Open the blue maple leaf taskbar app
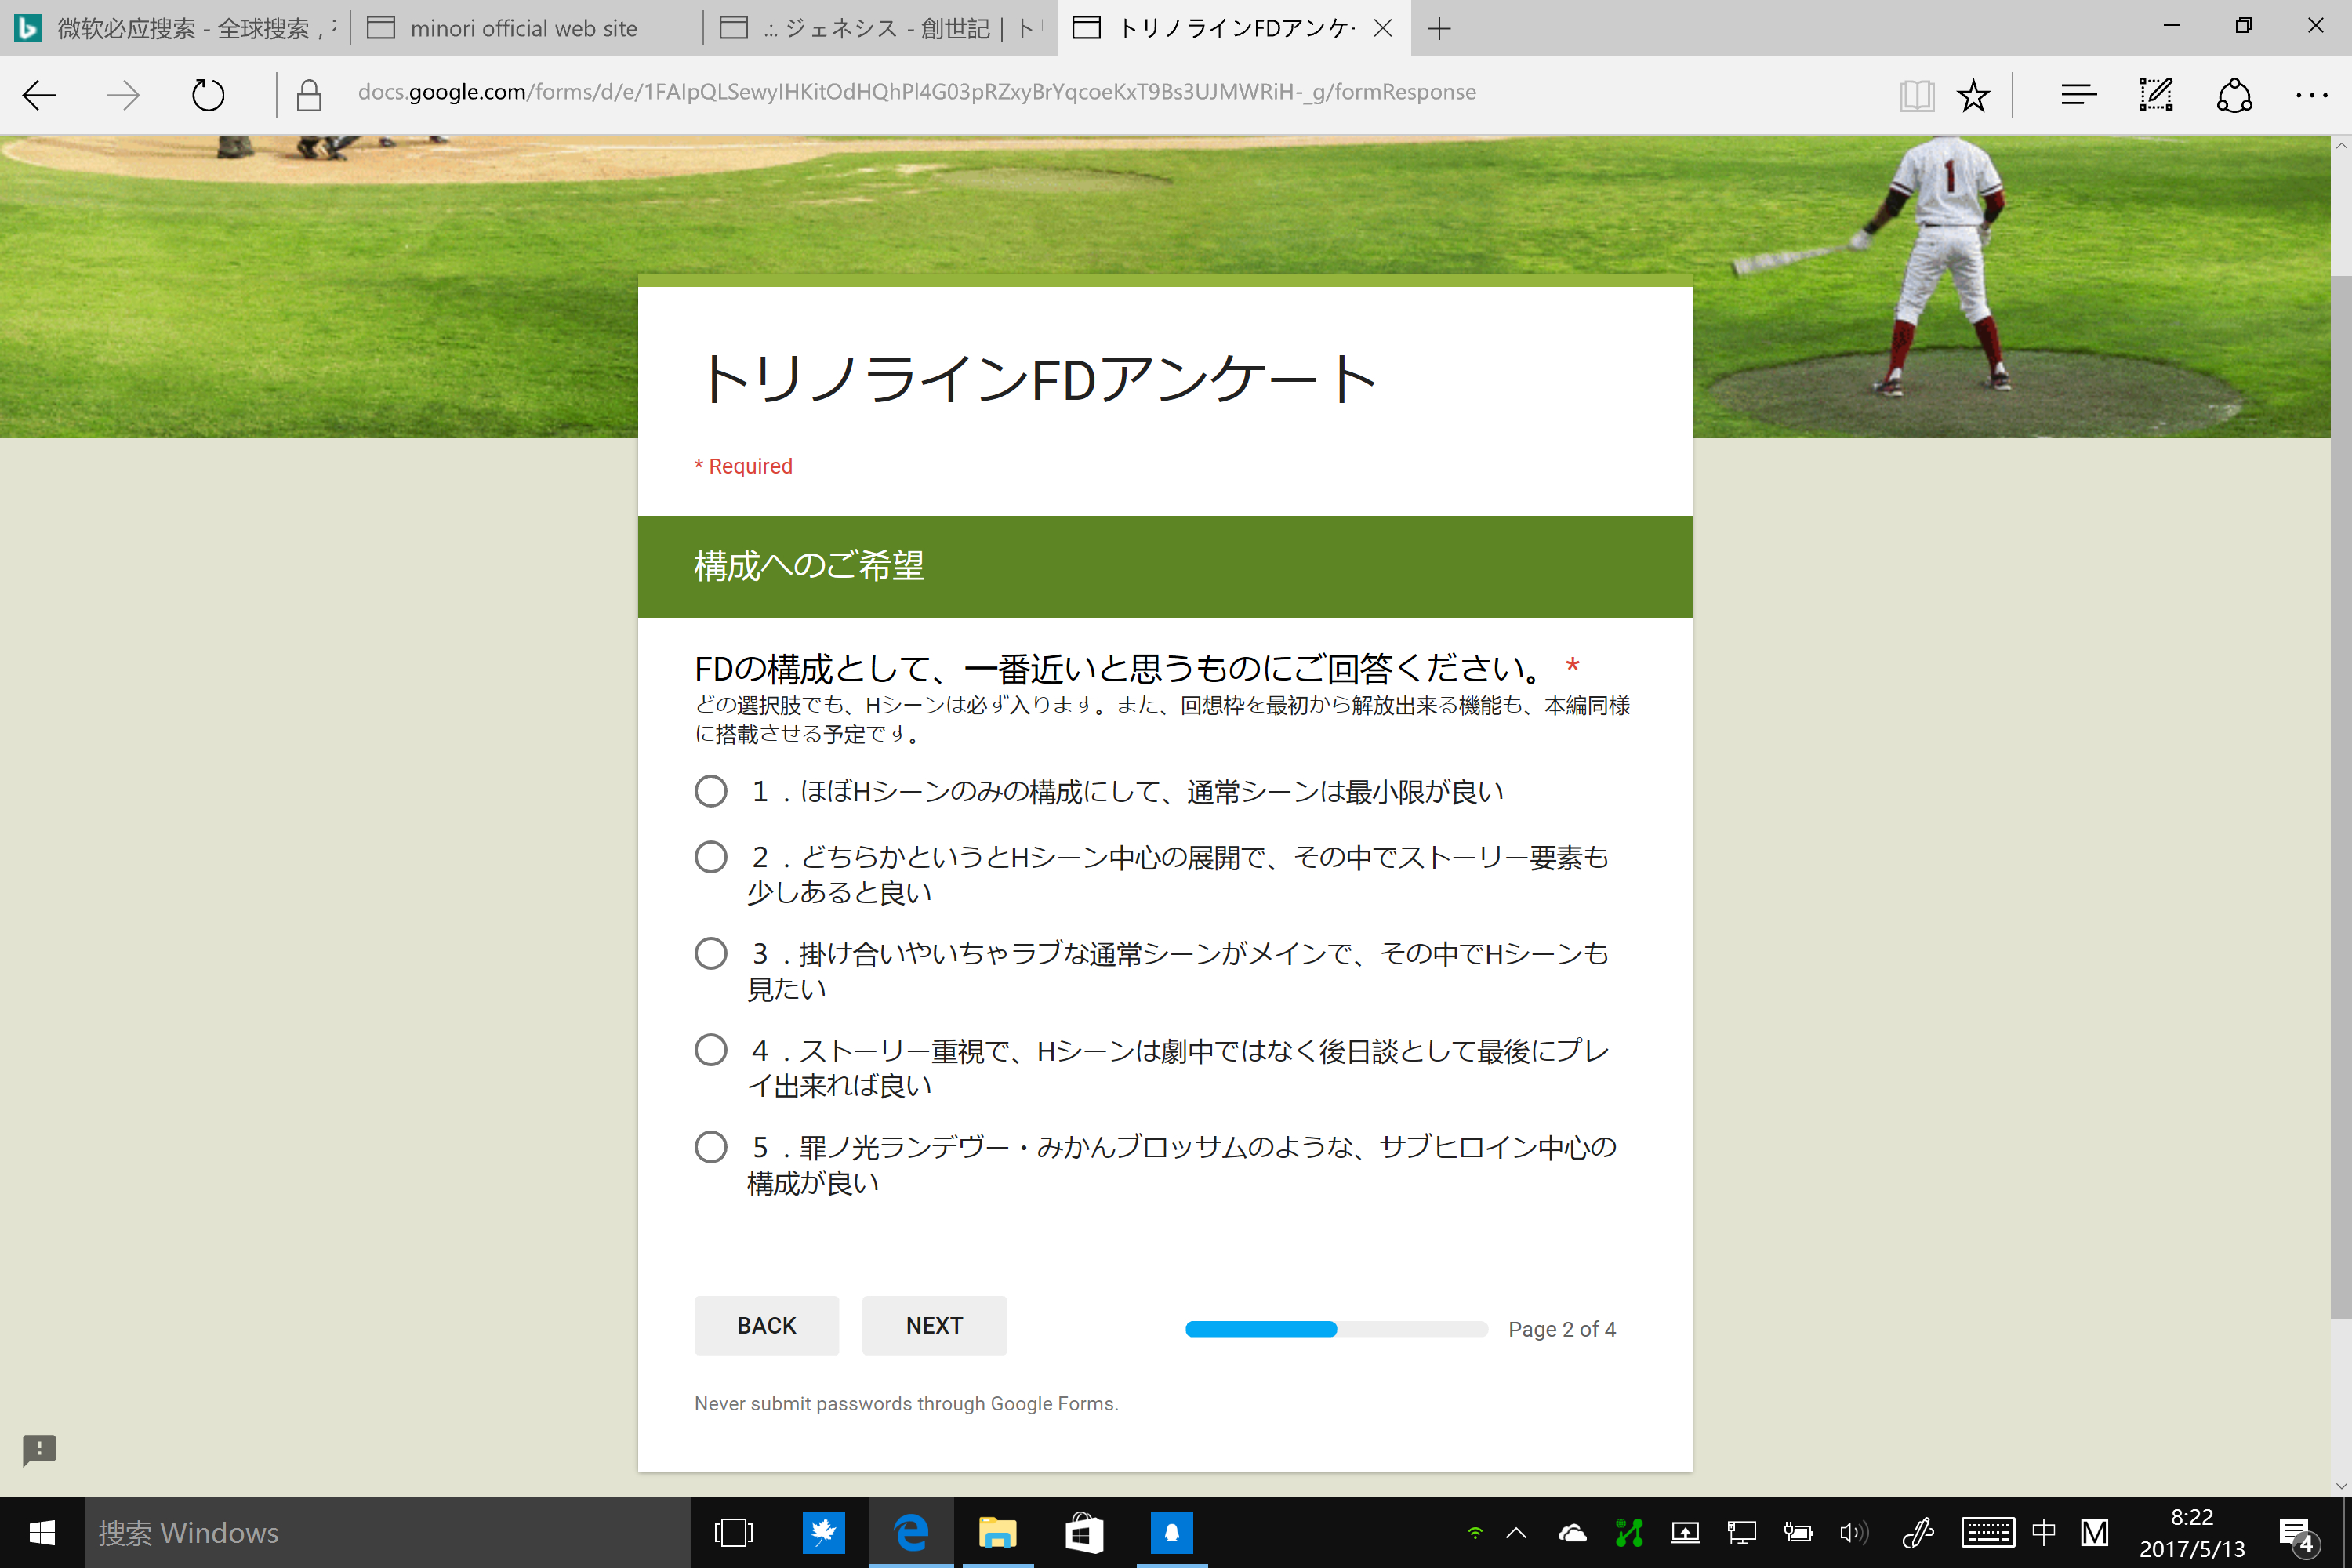The width and height of the screenshot is (2352, 1568). pos(823,1533)
